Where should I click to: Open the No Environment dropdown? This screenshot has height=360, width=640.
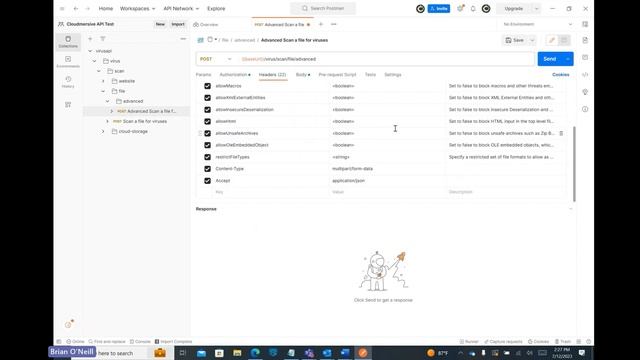(x=537, y=24)
